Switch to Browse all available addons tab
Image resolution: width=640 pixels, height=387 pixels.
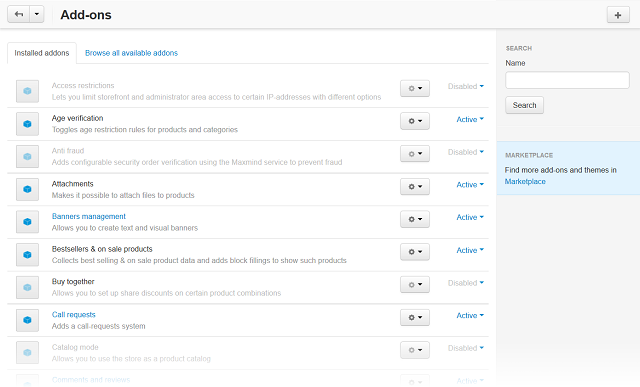131,53
